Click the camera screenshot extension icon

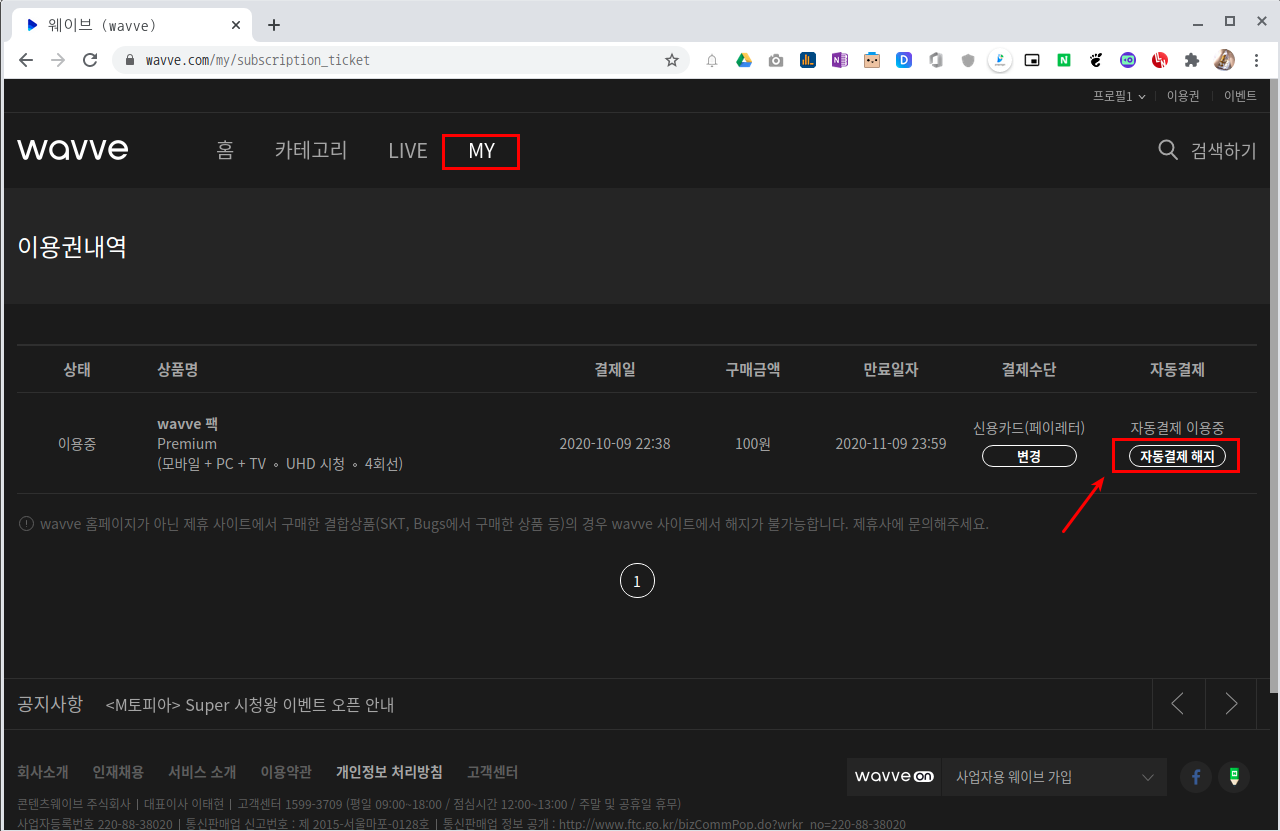776,60
